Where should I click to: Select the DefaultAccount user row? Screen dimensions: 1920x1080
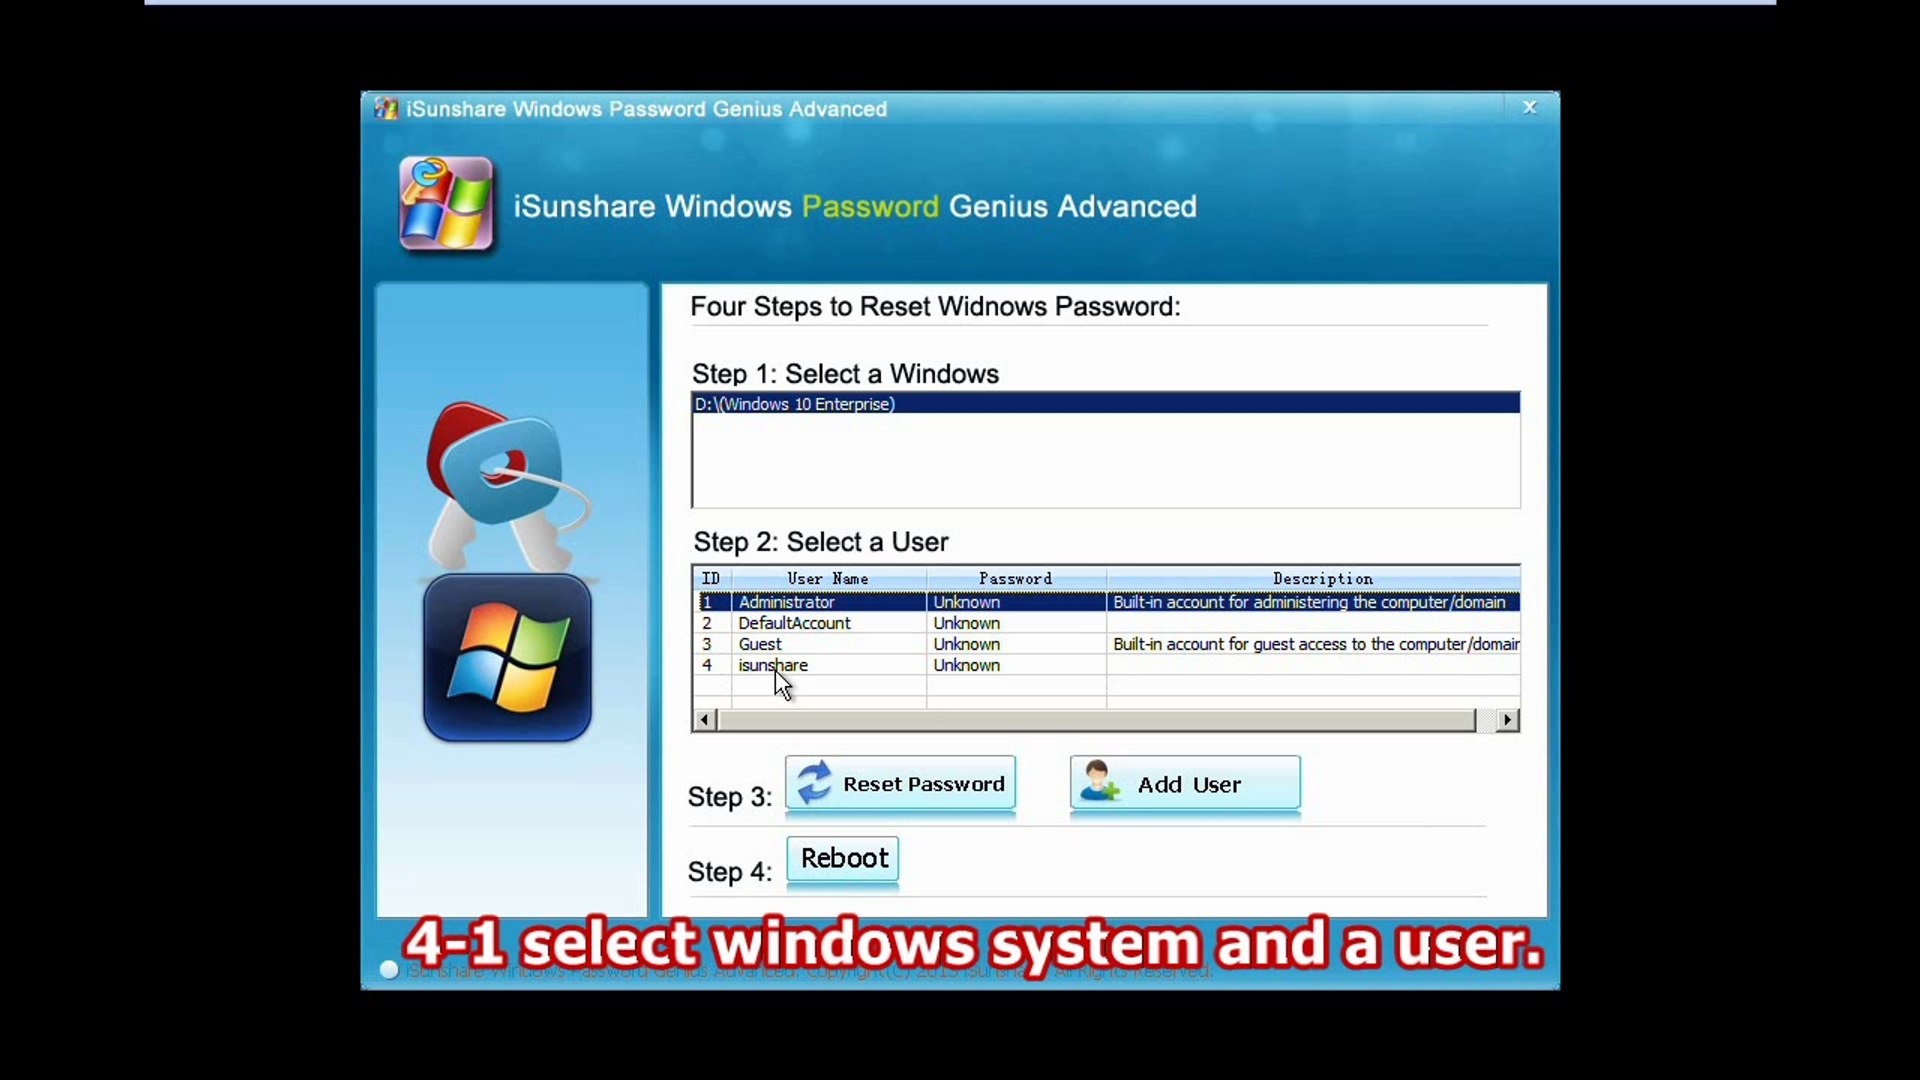click(x=1108, y=623)
